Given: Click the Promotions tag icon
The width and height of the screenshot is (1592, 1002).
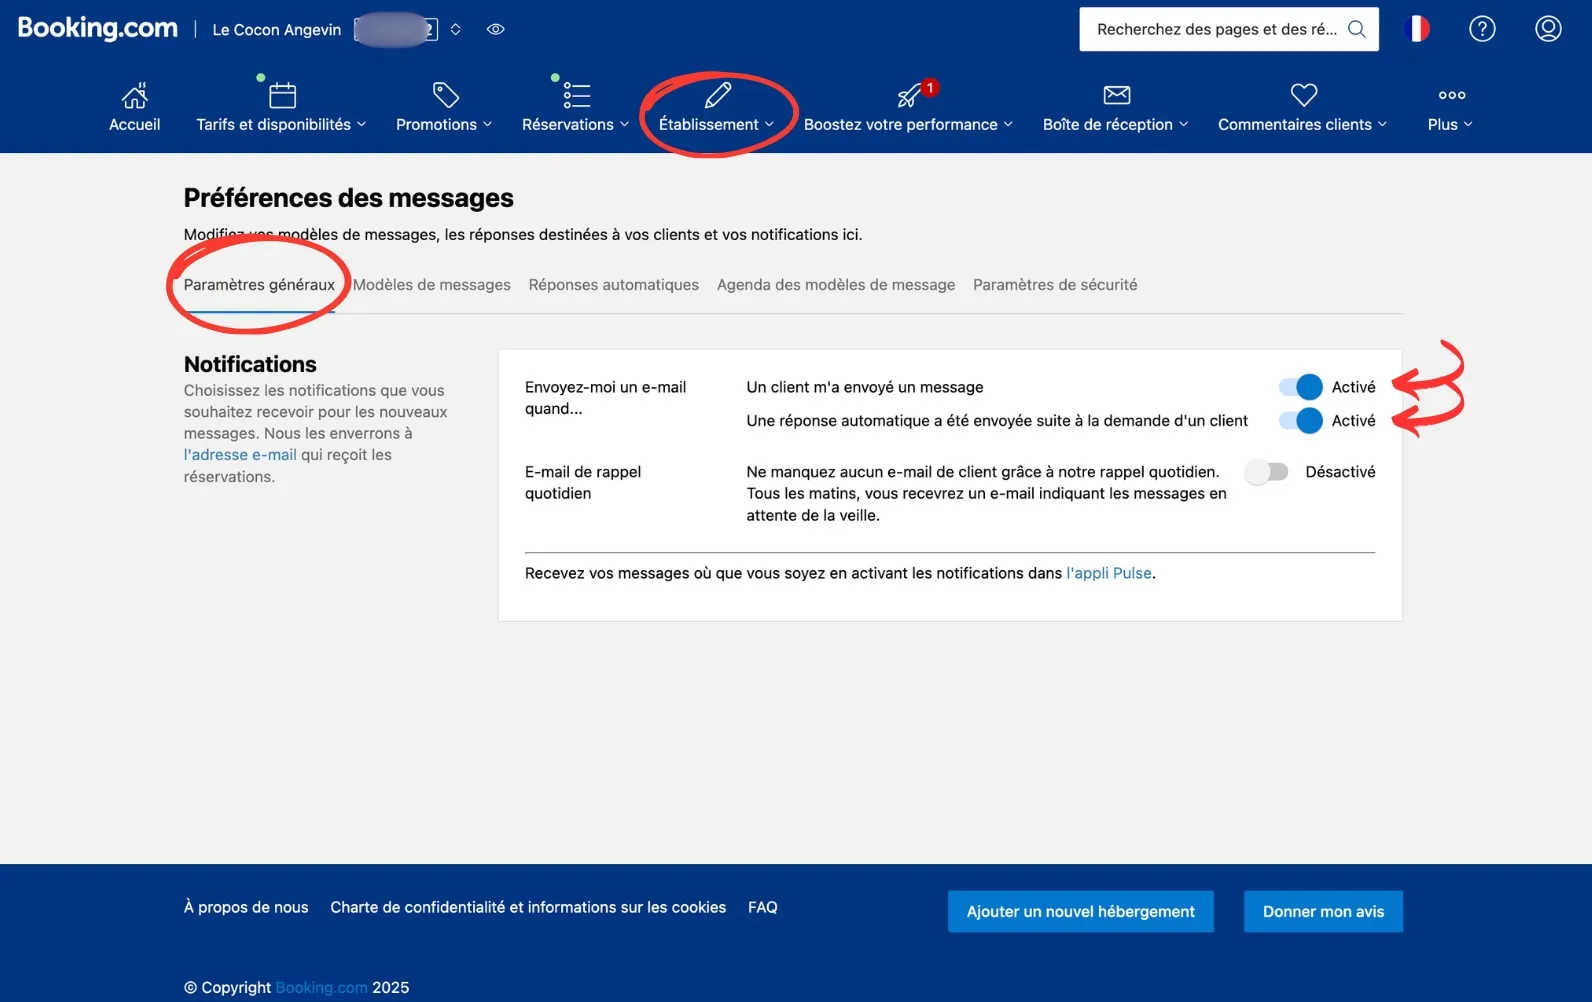Looking at the screenshot, I should pos(445,95).
